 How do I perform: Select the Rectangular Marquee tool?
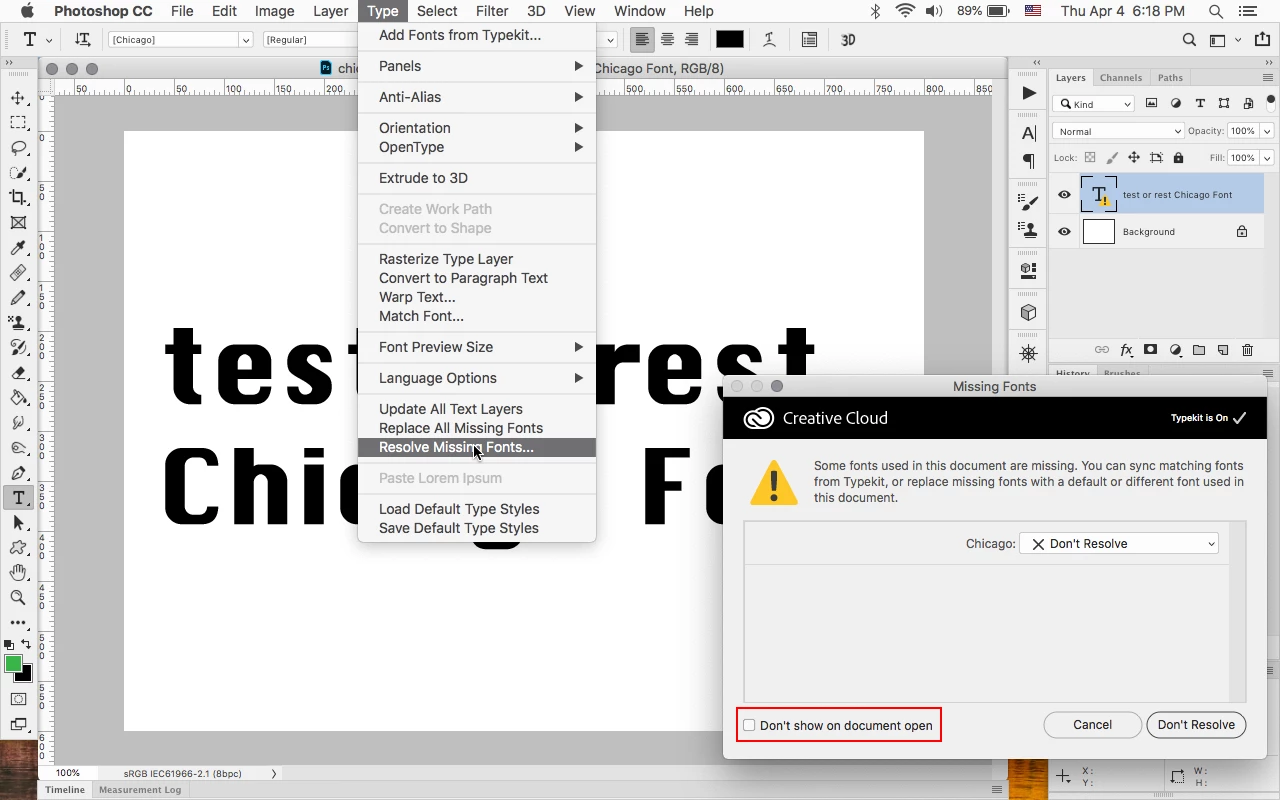[x=18, y=123]
